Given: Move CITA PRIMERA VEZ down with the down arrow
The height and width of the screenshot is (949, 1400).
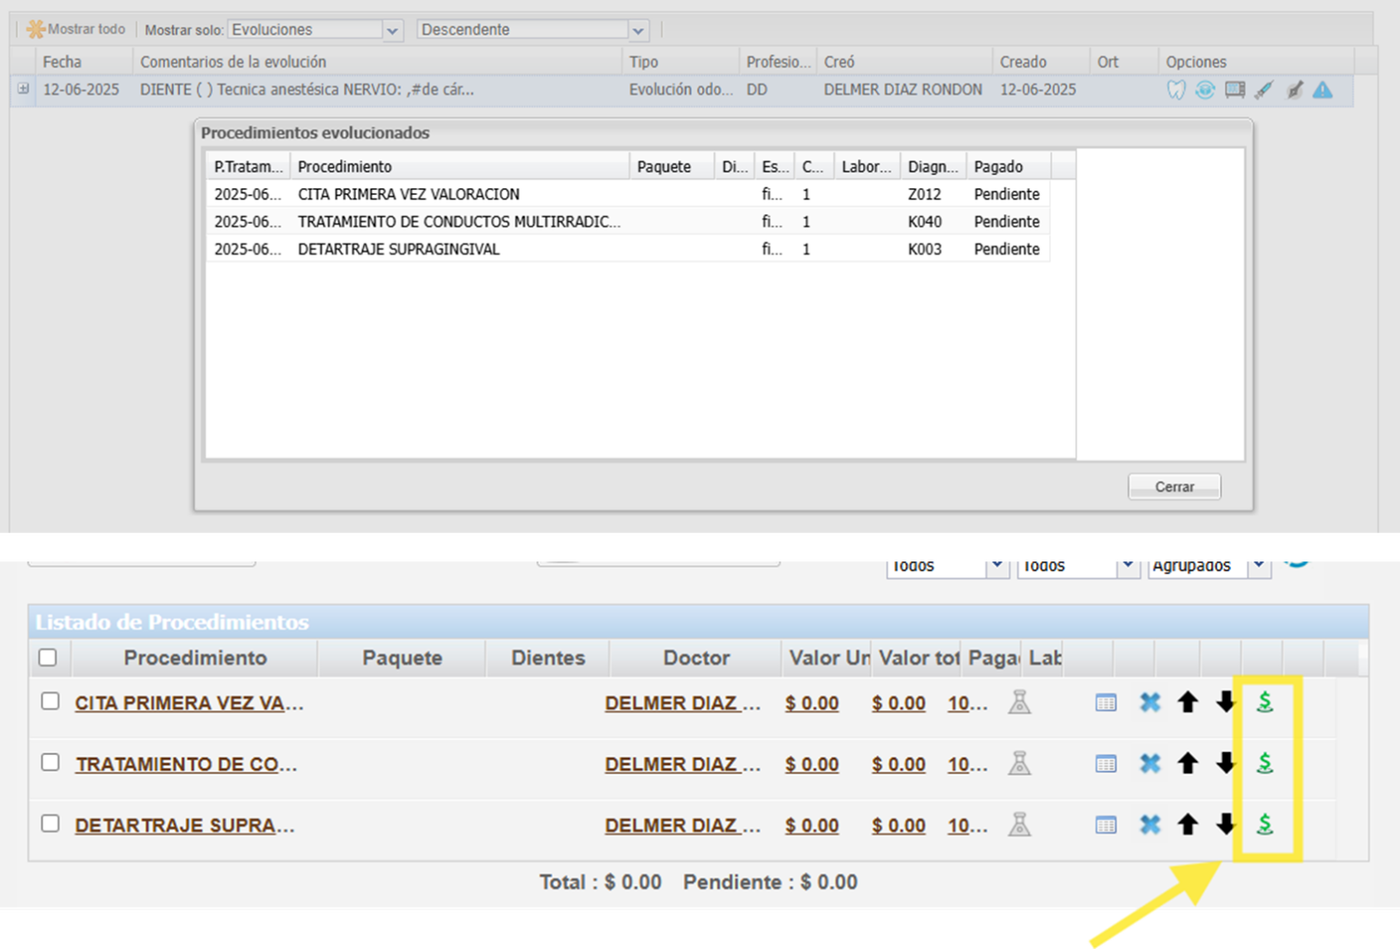Looking at the screenshot, I should point(1226,703).
